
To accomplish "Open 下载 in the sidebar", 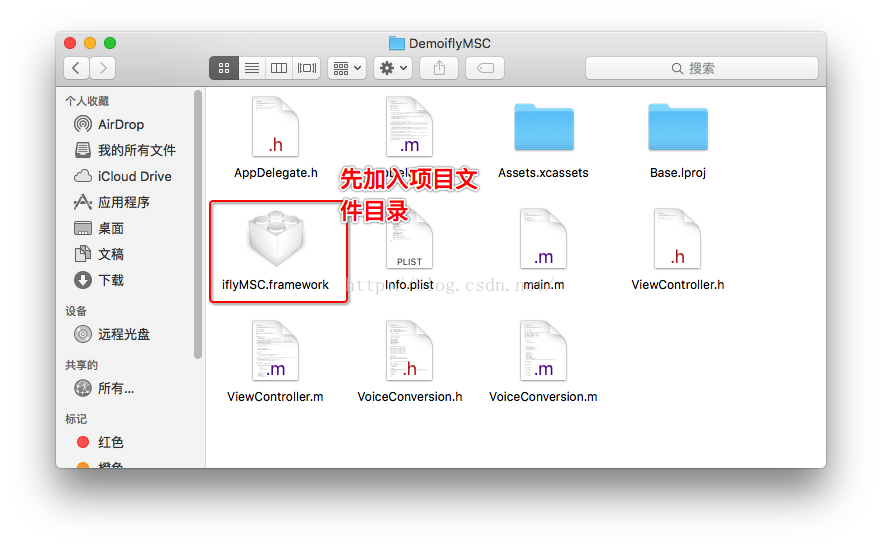I will 99,280.
